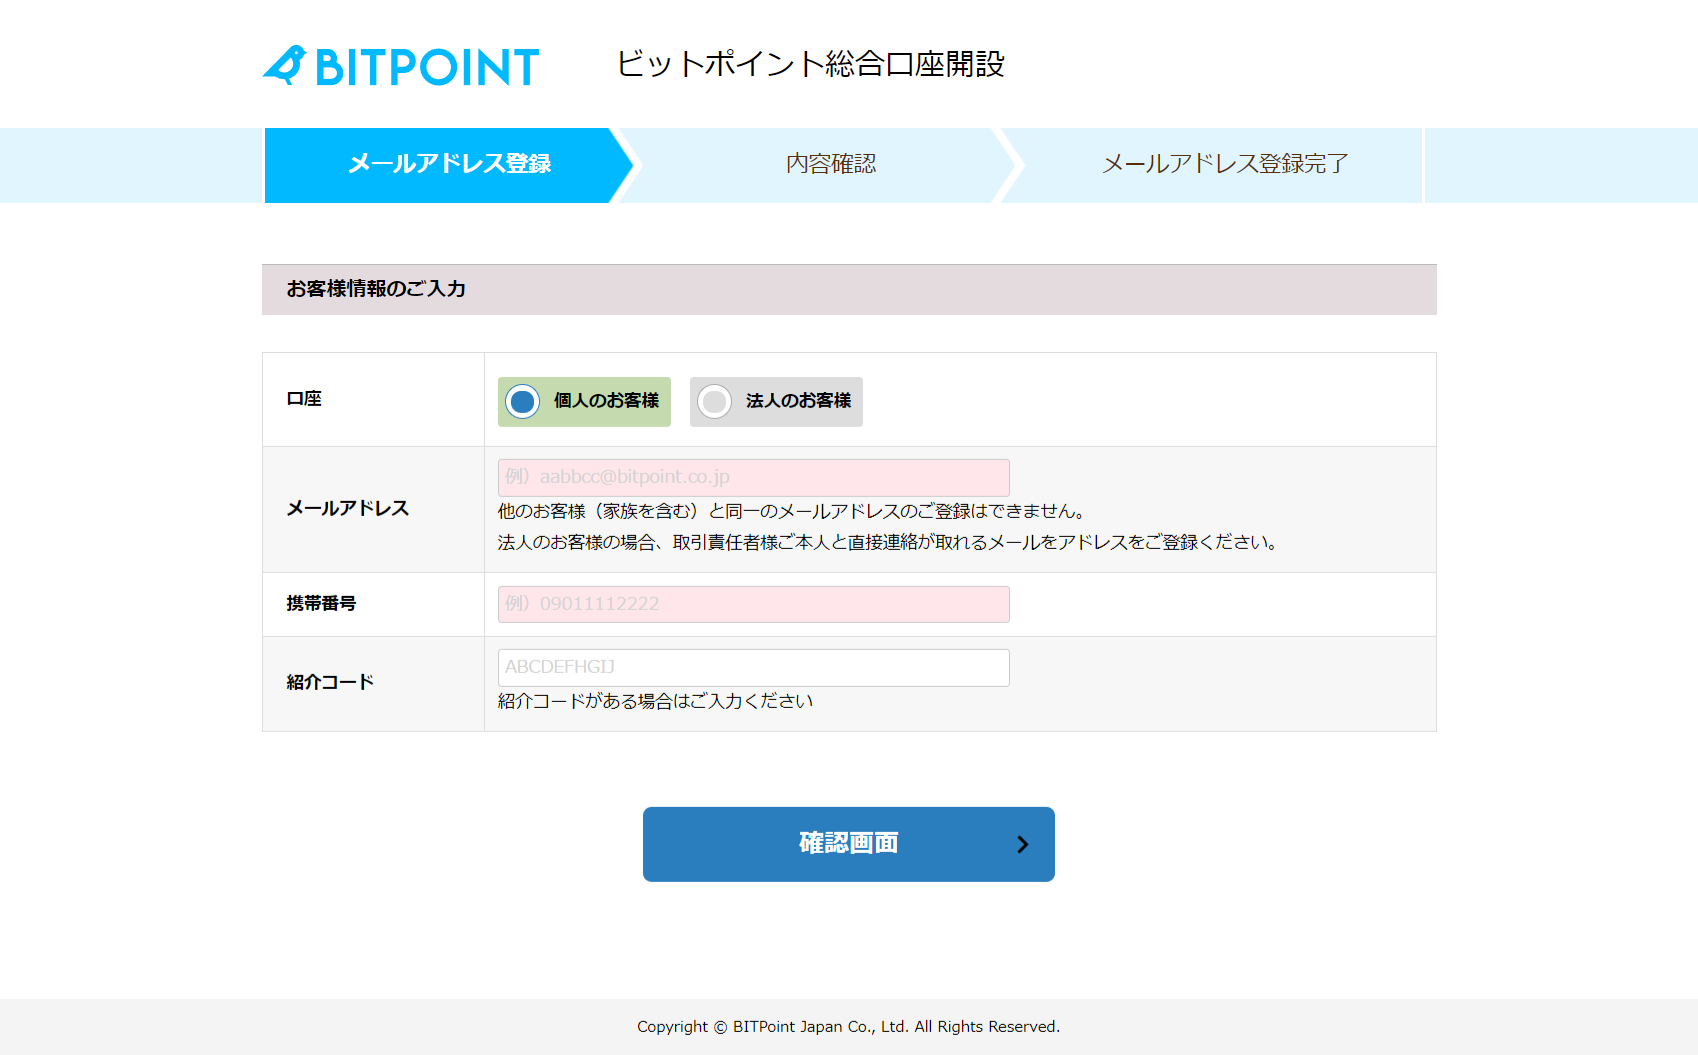Click the BITPOINT wordmark text
The image size is (1698, 1055).
click(430, 64)
